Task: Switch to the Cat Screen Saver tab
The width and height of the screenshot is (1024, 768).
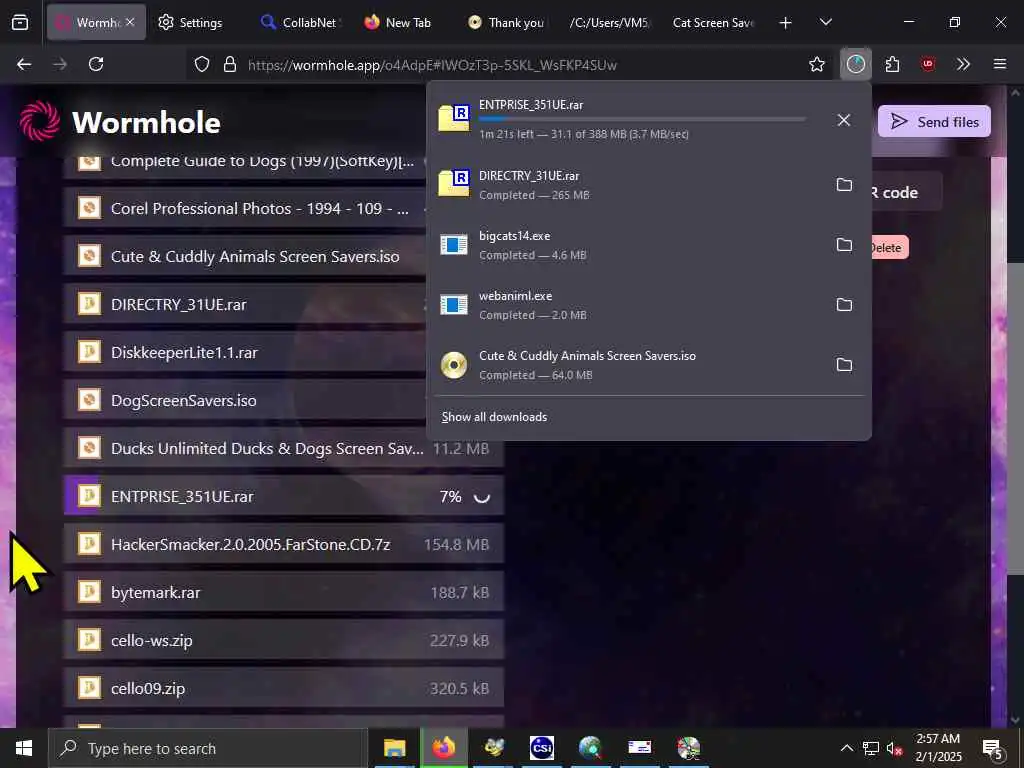Action: pyautogui.click(x=713, y=23)
